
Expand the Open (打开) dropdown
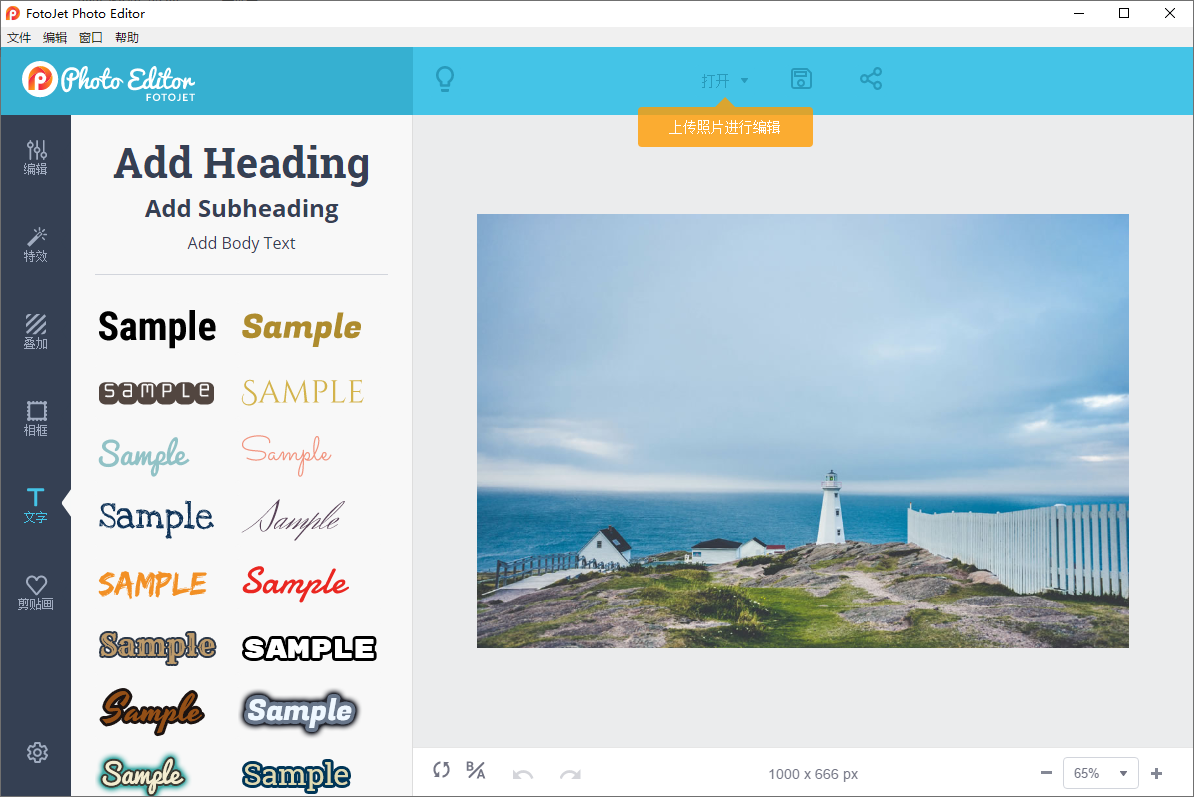click(x=725, y=81)
